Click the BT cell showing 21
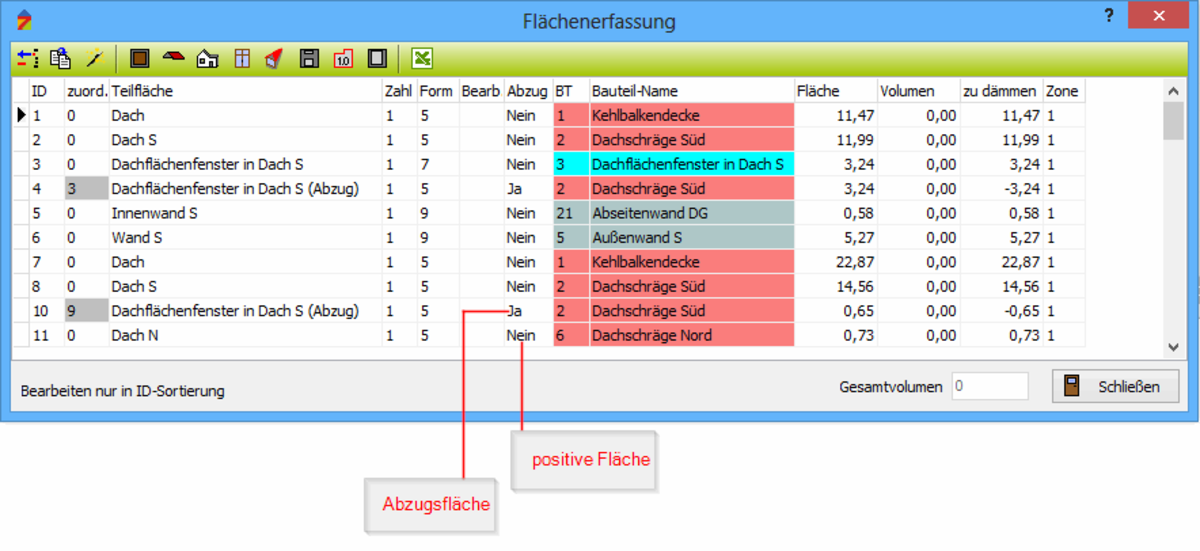Image resolution: width=1200 pixels, height=551 pixels. pos(571,213)
